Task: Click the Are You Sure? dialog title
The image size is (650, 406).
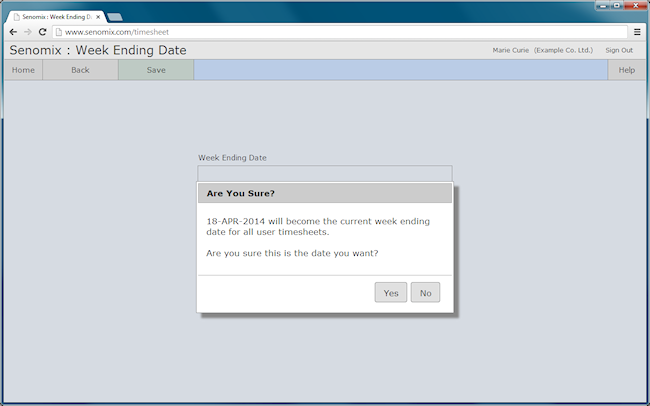Action: pyautogui.click(x=240, y=193)
